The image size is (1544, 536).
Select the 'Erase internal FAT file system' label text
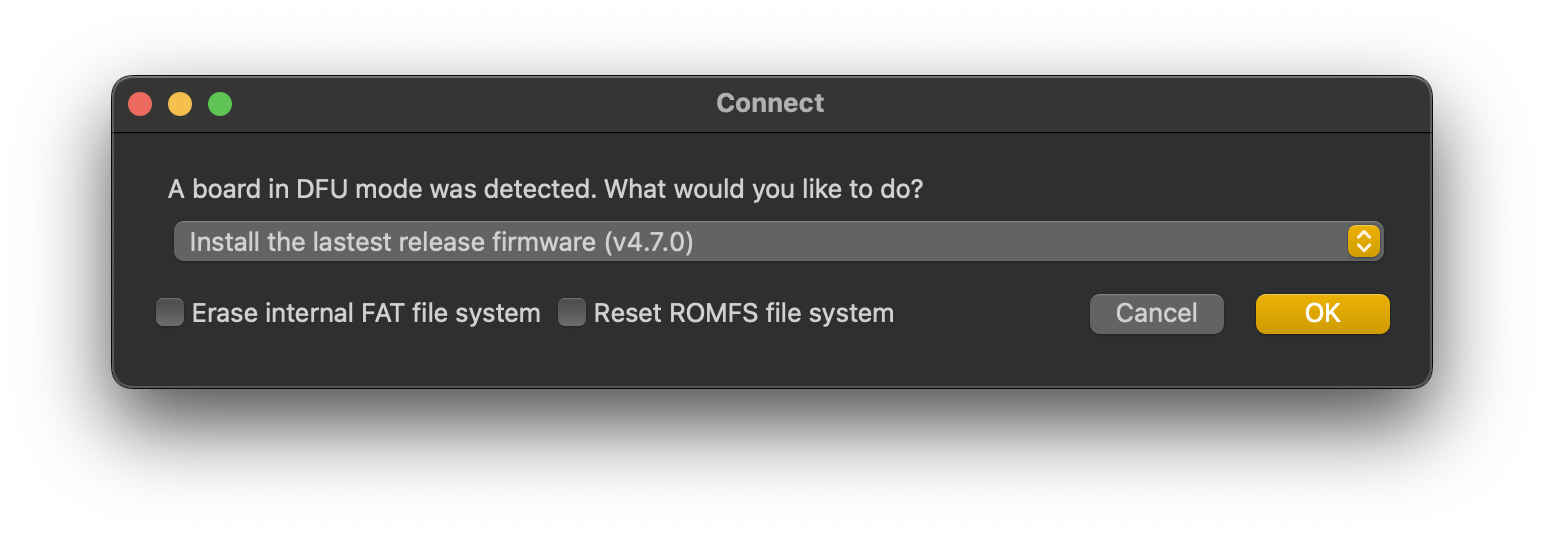pyautogui.click(x=366, y=313)
